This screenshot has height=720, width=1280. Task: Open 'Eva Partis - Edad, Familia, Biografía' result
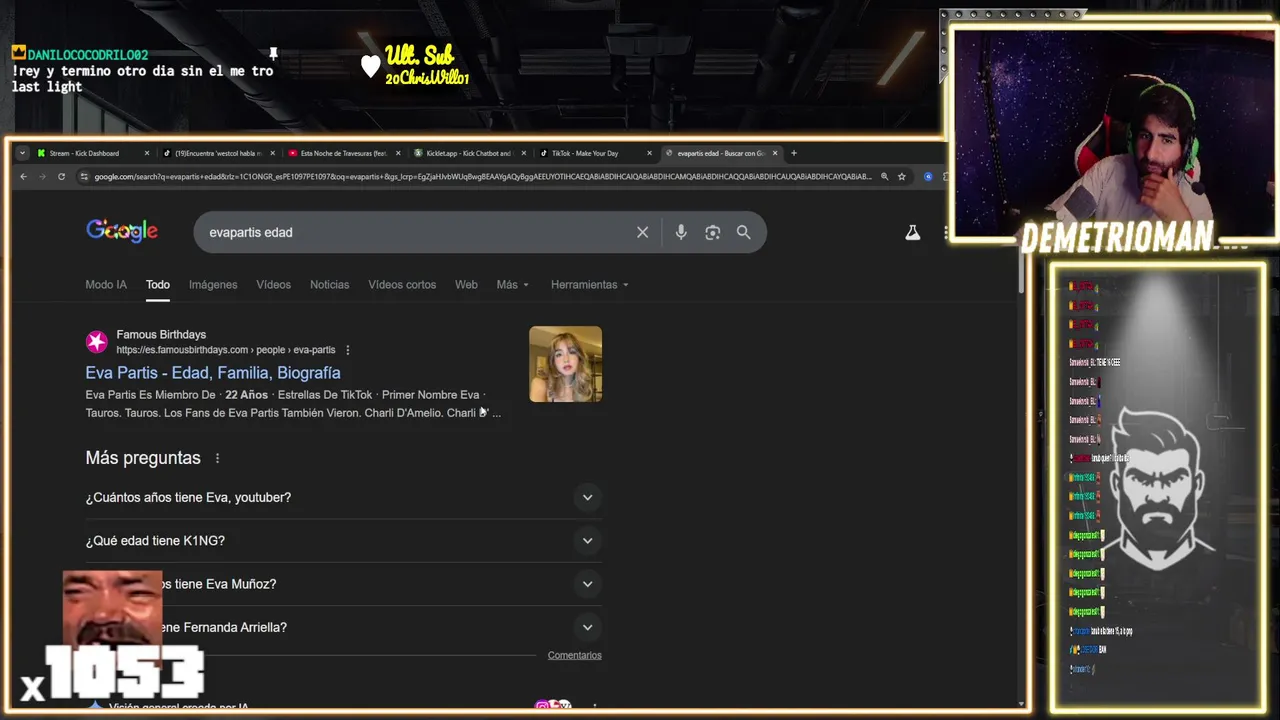213,373
